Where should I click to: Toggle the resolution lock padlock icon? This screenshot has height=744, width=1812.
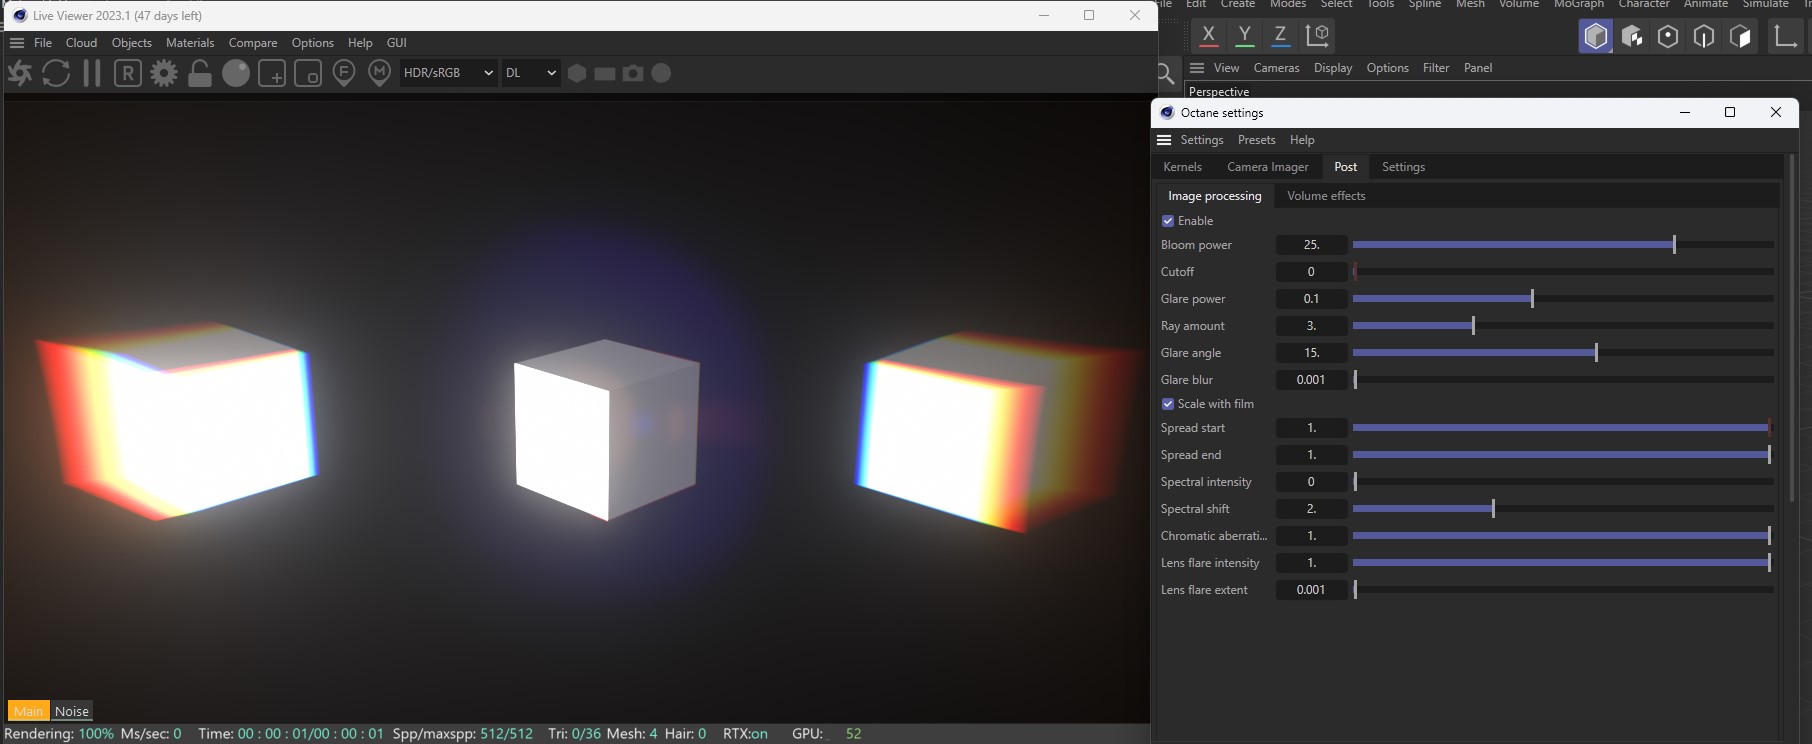click(200, 73)
